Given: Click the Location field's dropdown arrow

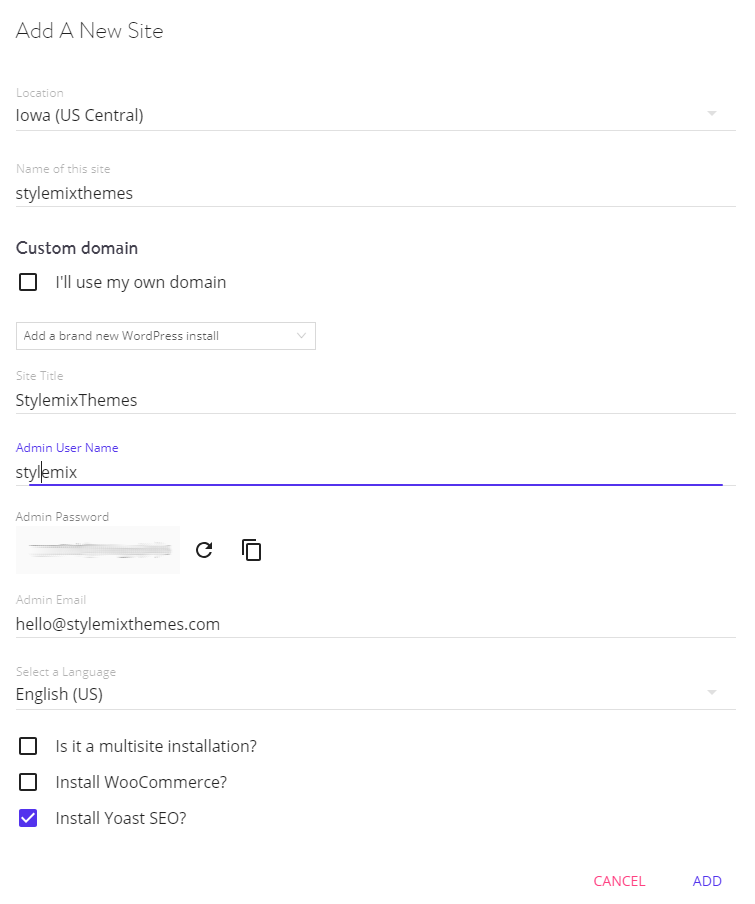Looking at the screenshot, I should (712, 114).
